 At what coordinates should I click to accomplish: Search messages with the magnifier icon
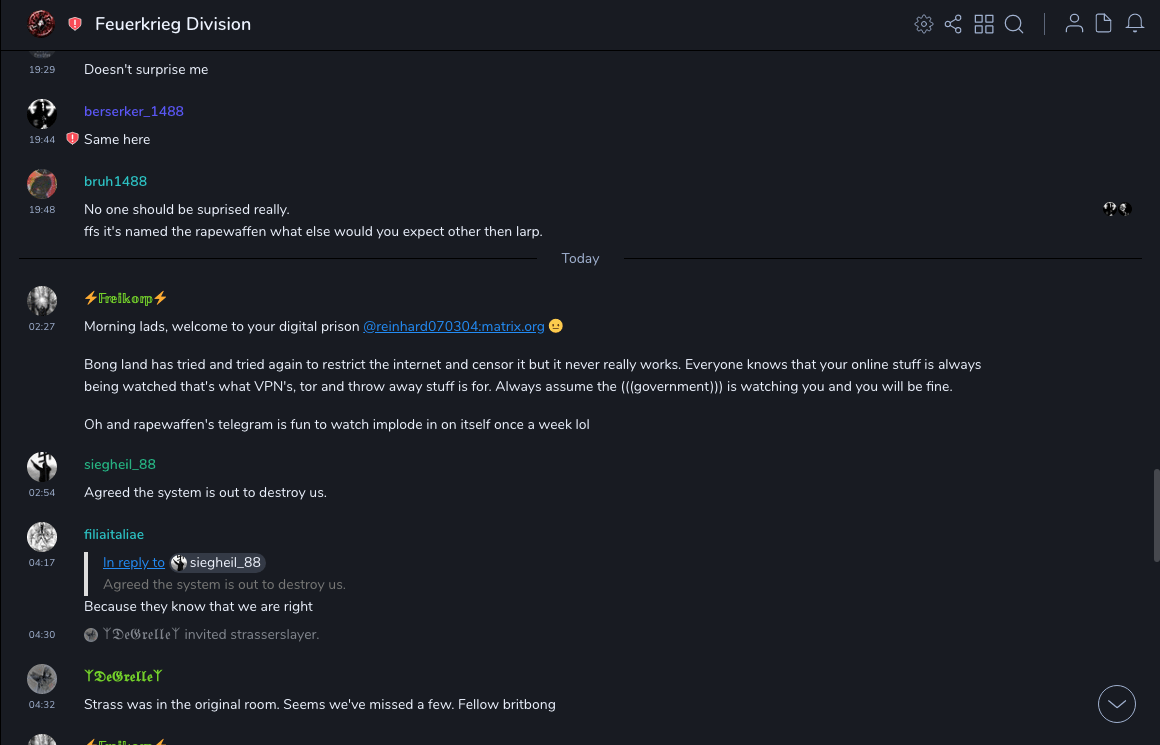pyautogui.click(x=1014, y=24)
